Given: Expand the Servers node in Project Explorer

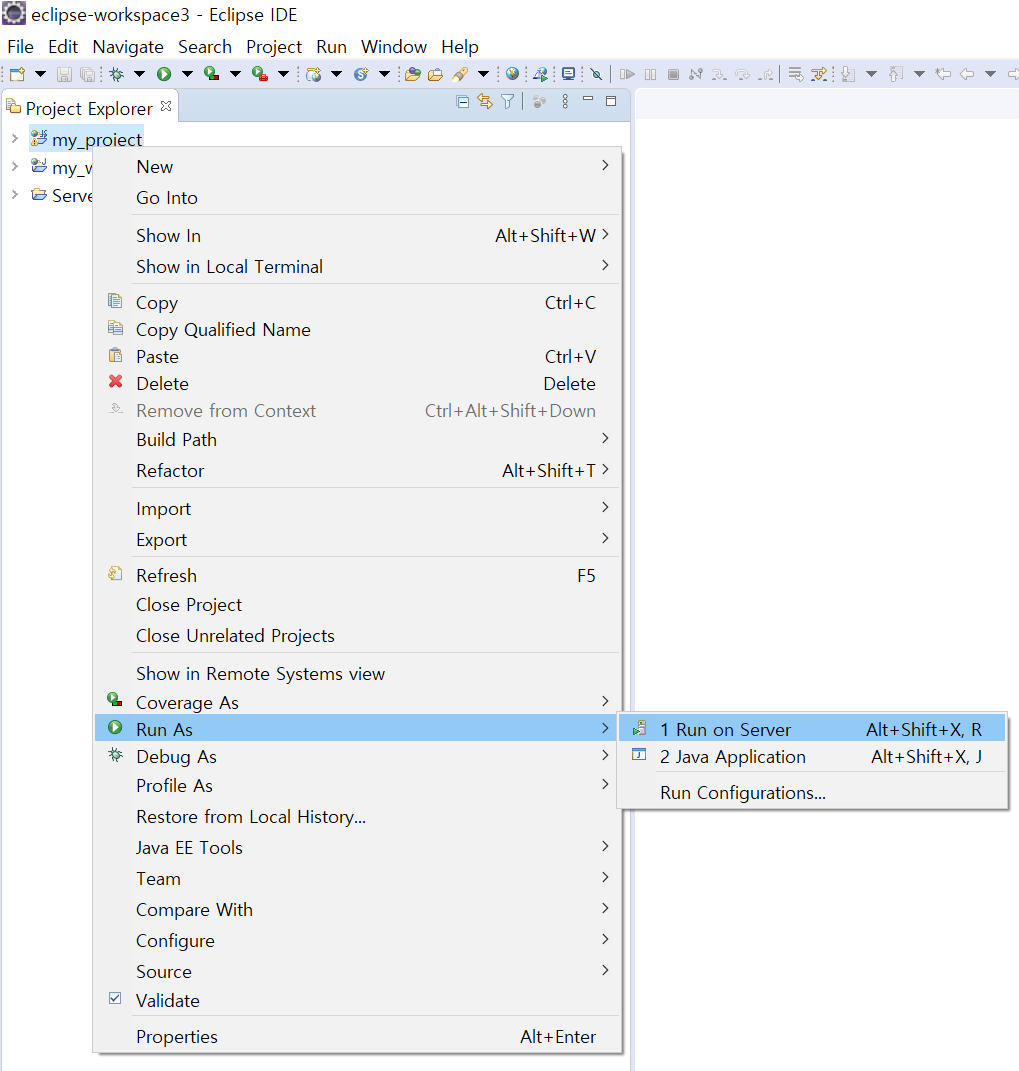Looking at the screenshot, I should 16,195.
